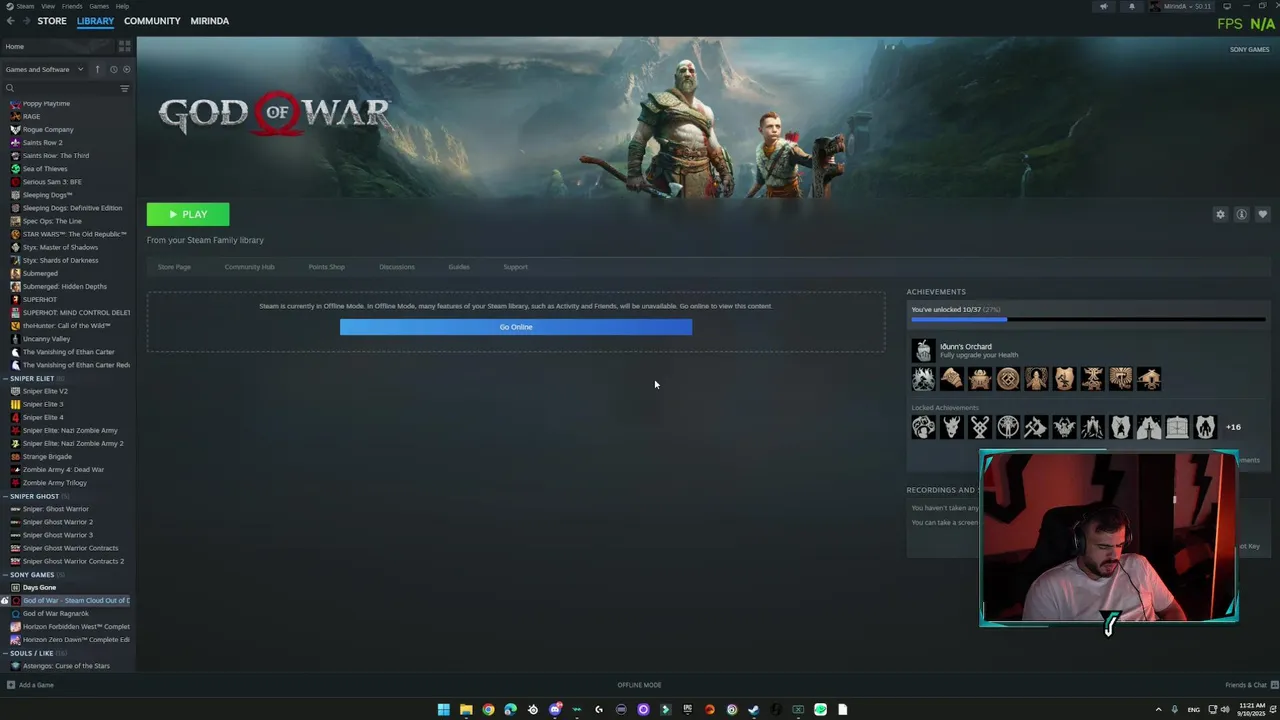Open the Discussions link
Image resolution: width=1280 pixels, height=720 pixels.
pyautogui.click(x=397, y=267)
